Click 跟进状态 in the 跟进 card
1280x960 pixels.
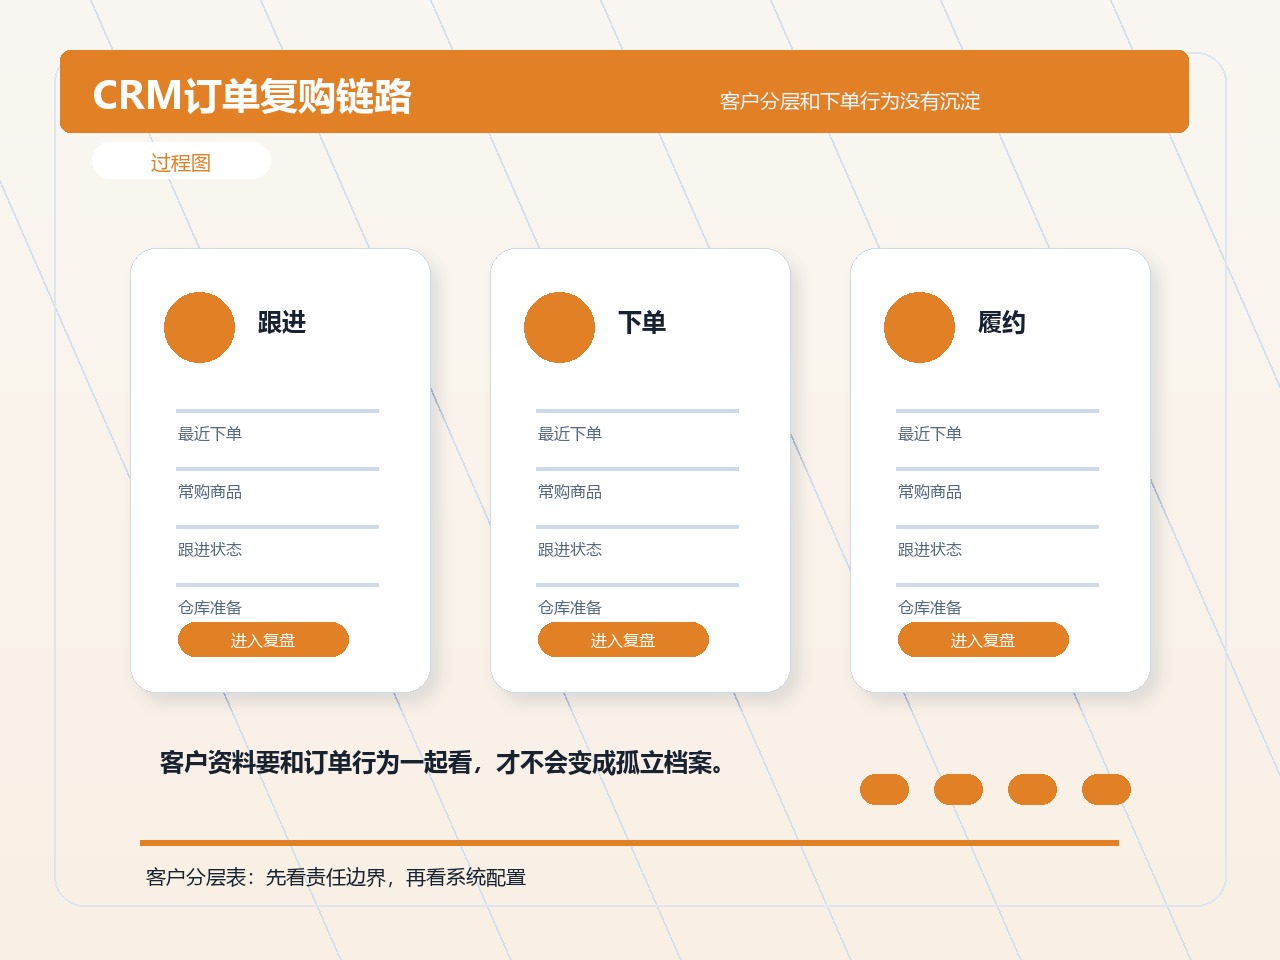click(x=210, y=550)
